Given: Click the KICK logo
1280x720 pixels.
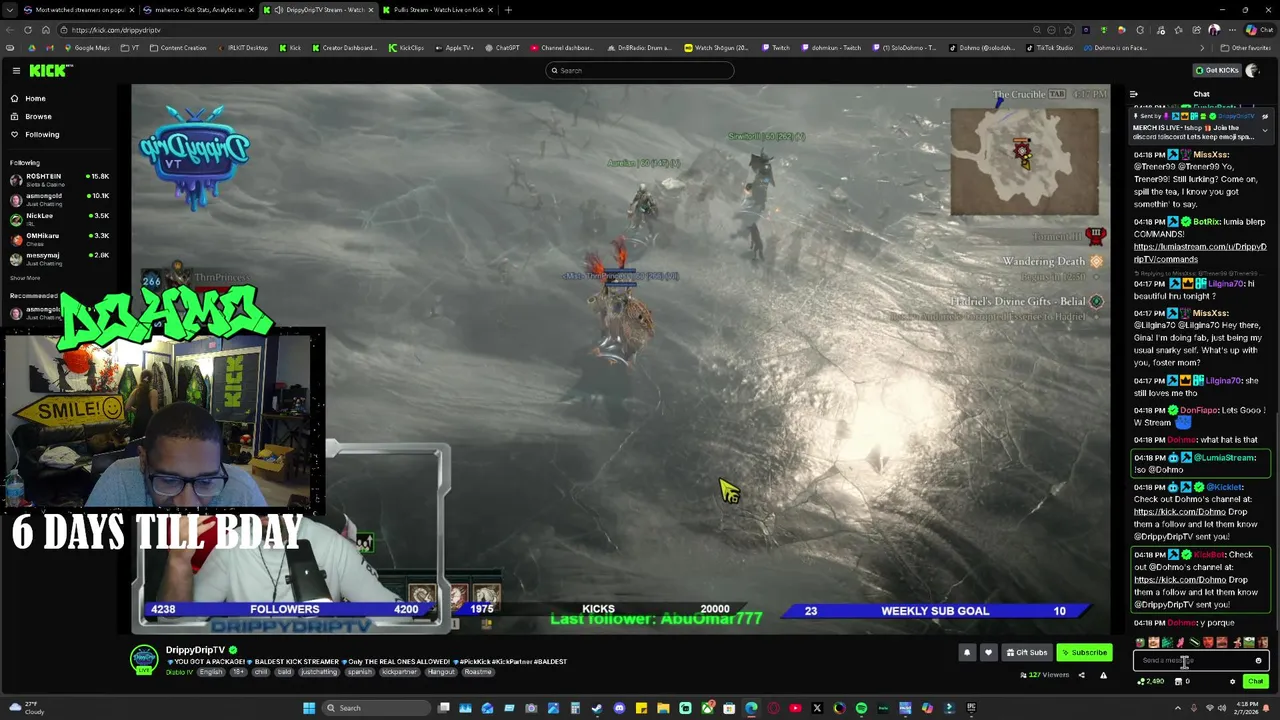Looking at the screenshot, I should coord(50,70).
